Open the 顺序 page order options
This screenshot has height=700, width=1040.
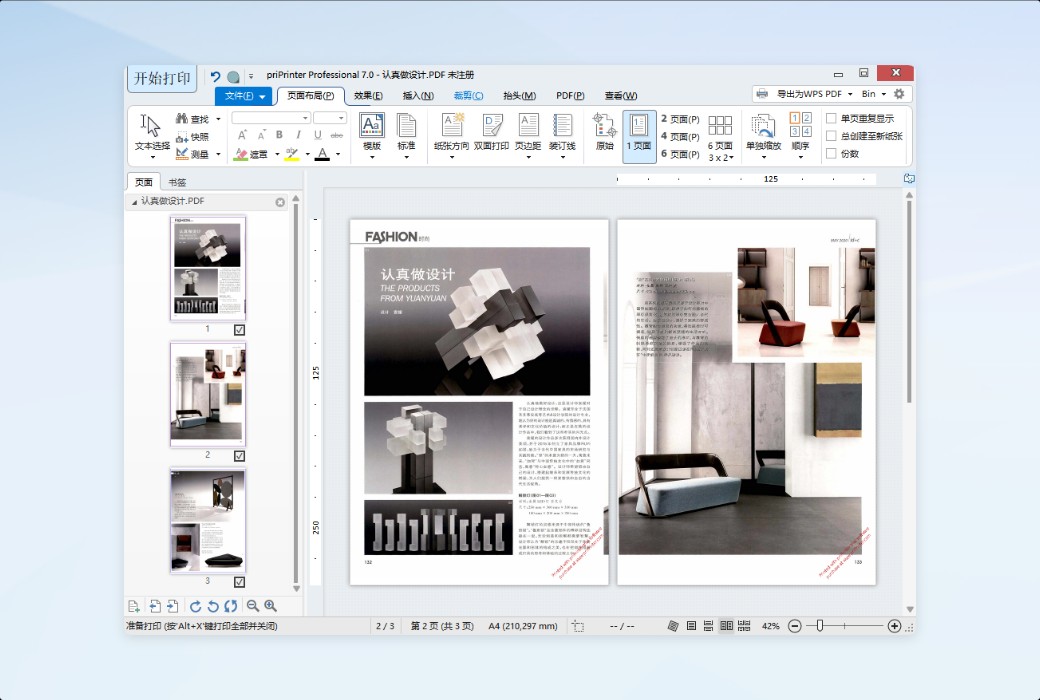[x=801, y=136]
